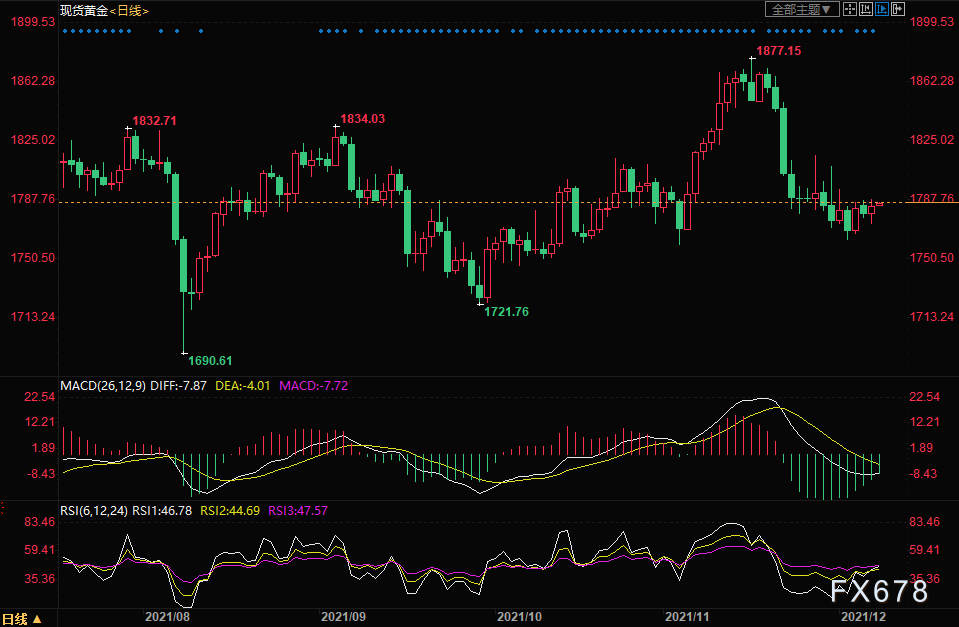Viewport: 959px width, 627px height.
Task: Click the 2021/10 date marker
Action: (x=519, y=617)
